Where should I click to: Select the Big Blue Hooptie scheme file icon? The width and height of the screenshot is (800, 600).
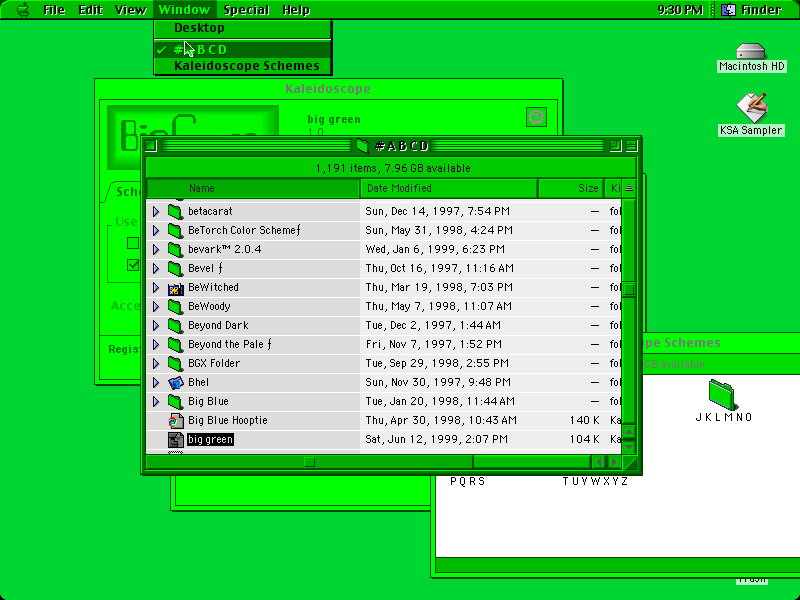(x=176, y=421)
